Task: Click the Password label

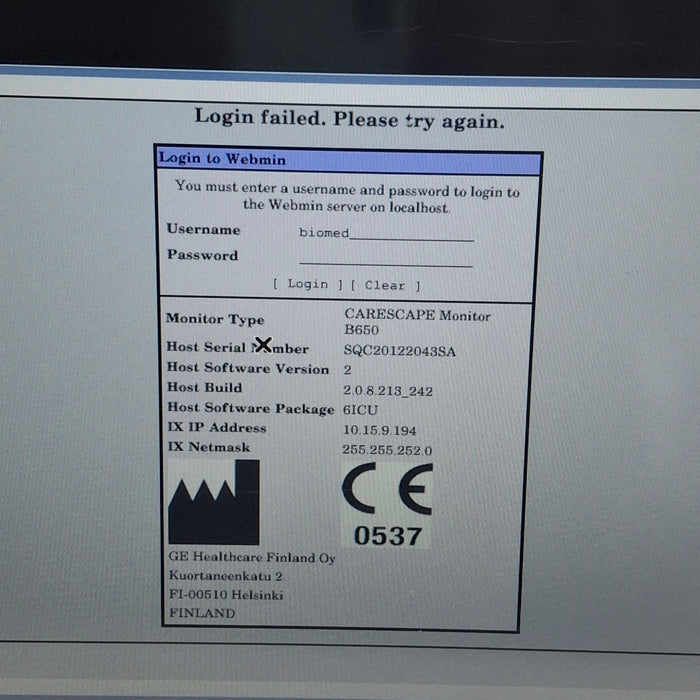Action: point(202,255)
